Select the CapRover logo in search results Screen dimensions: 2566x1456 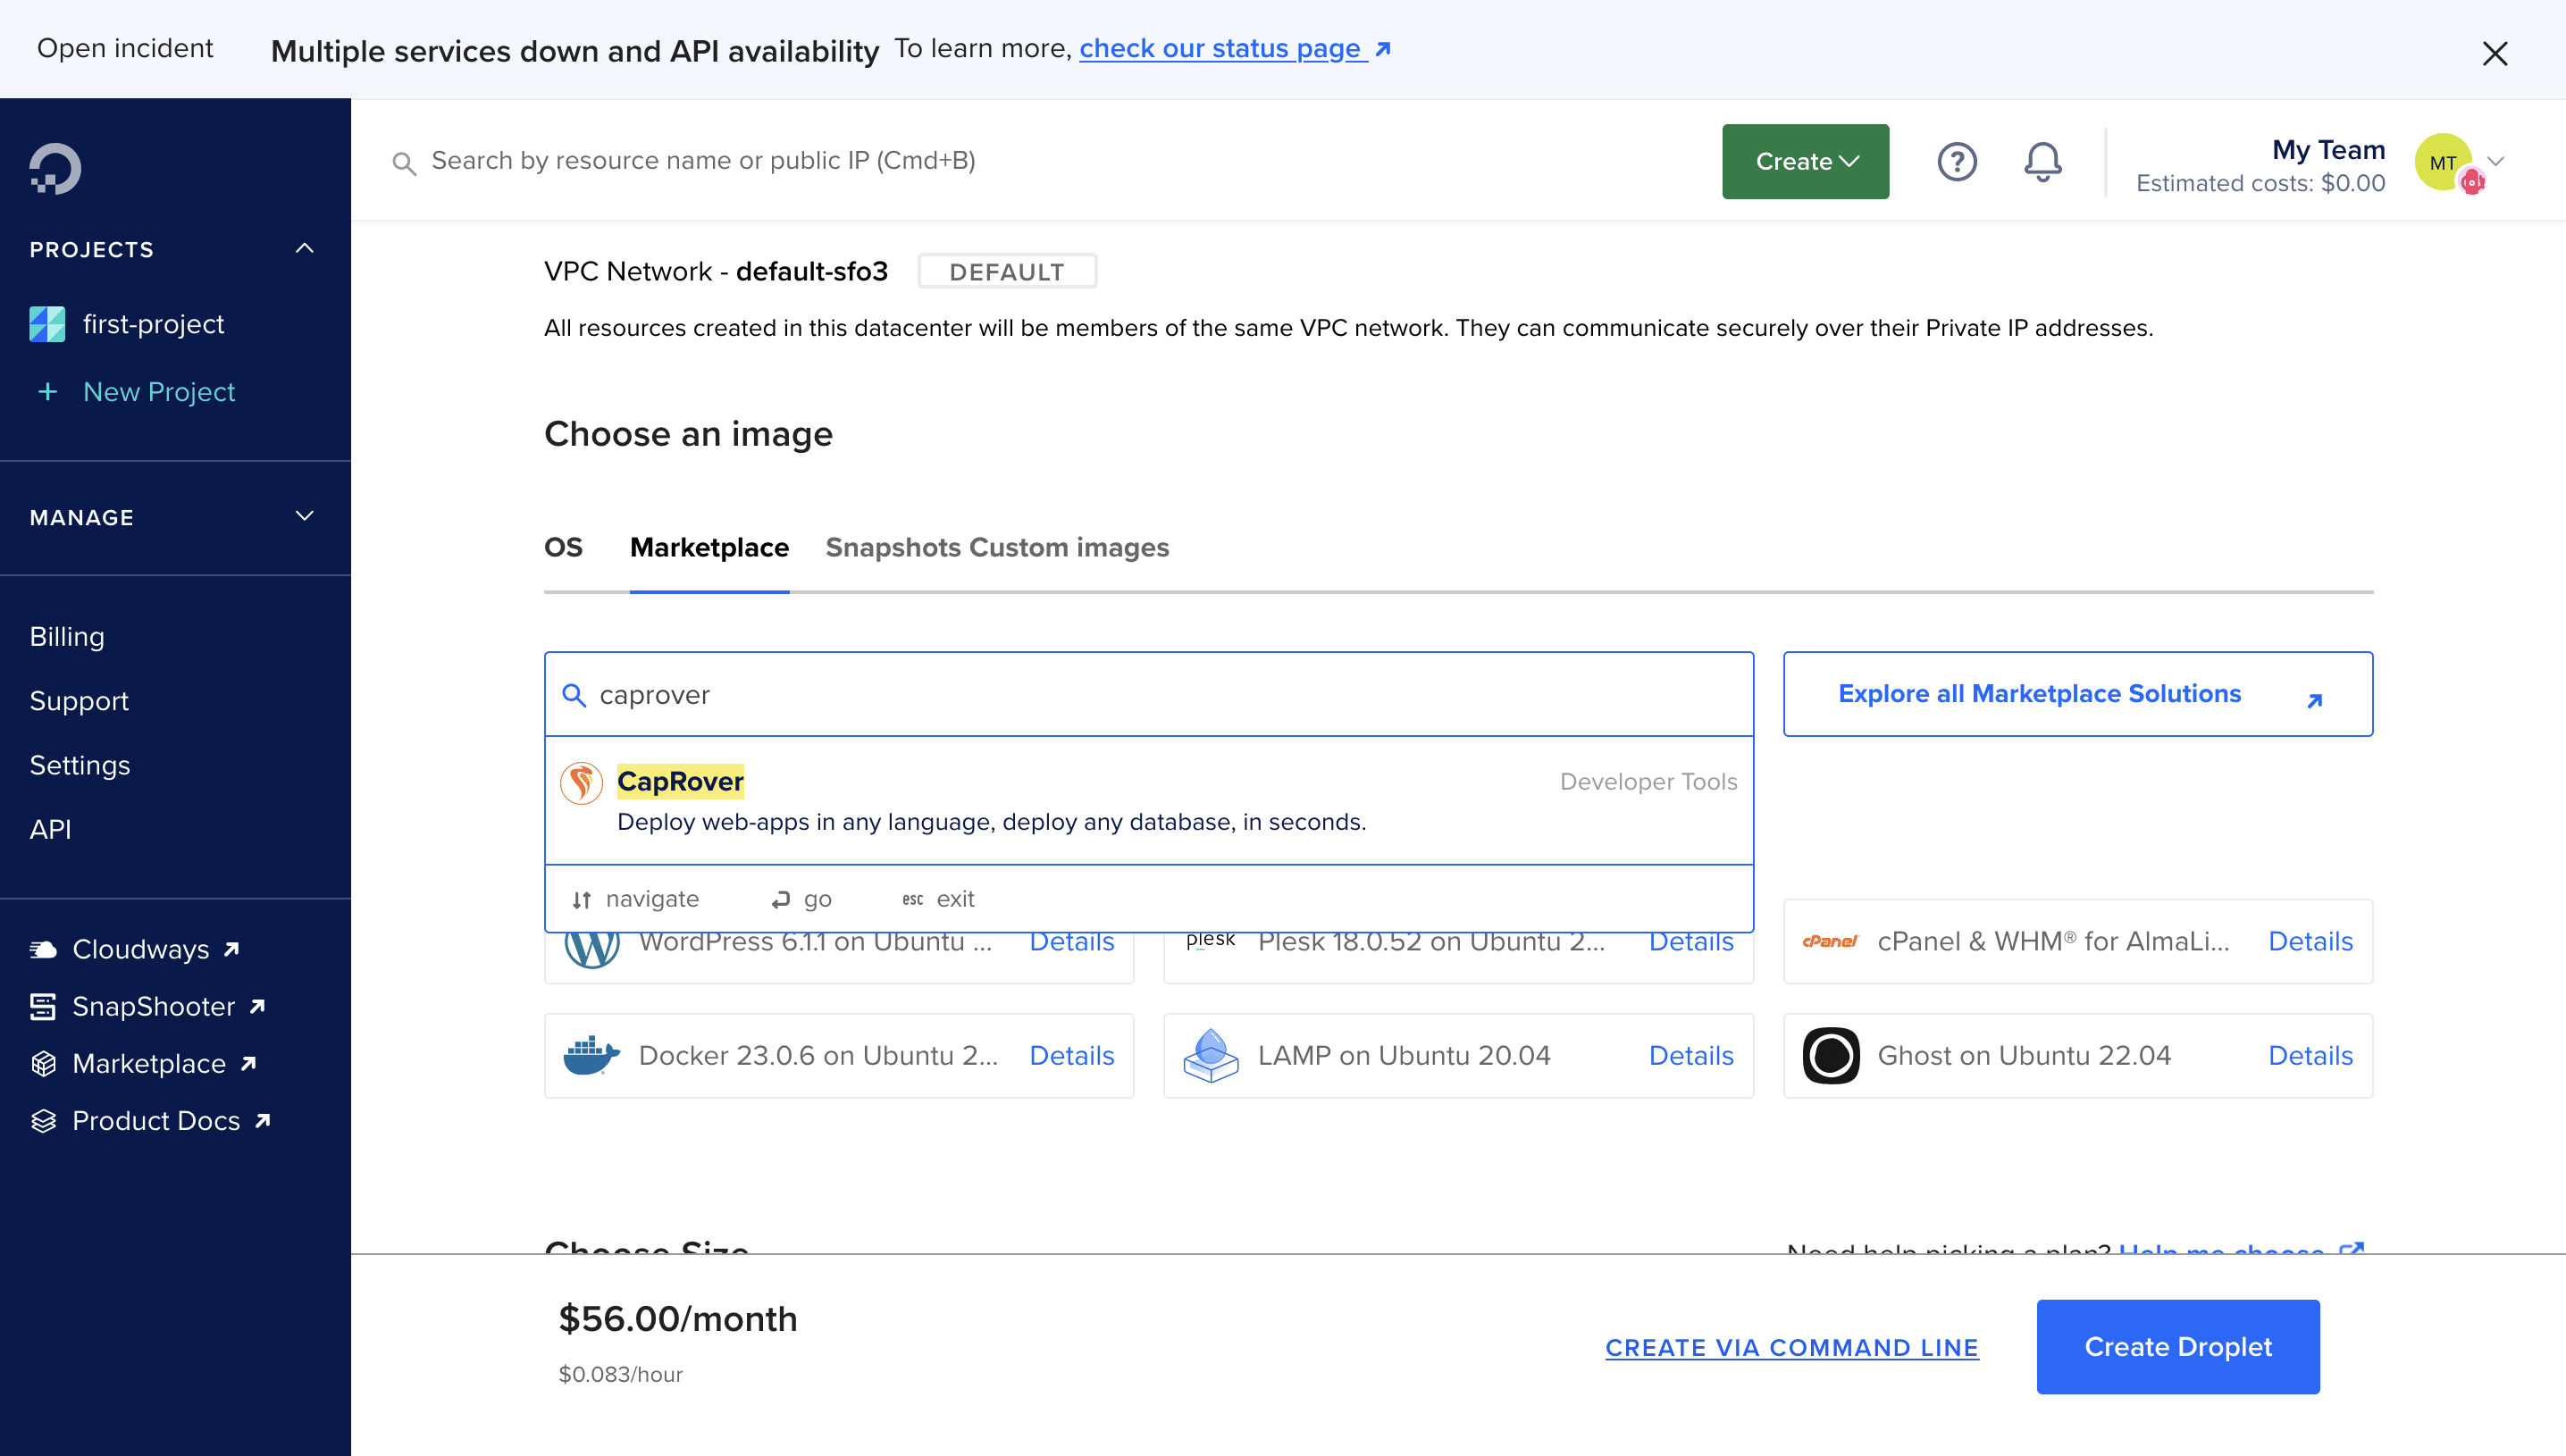click(581, 782)
